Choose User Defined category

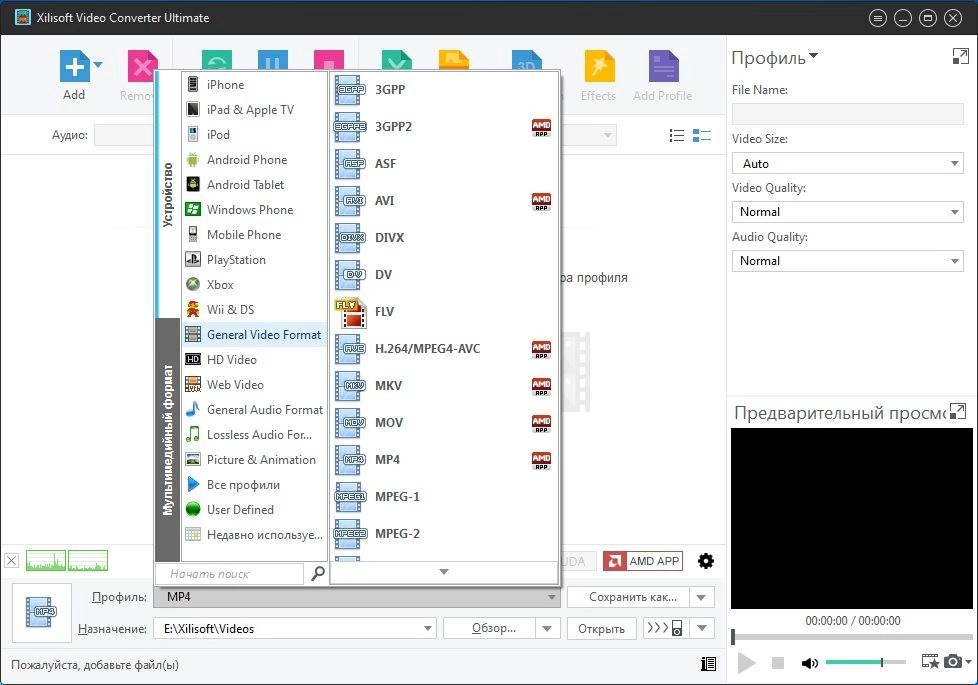[254, 509]
